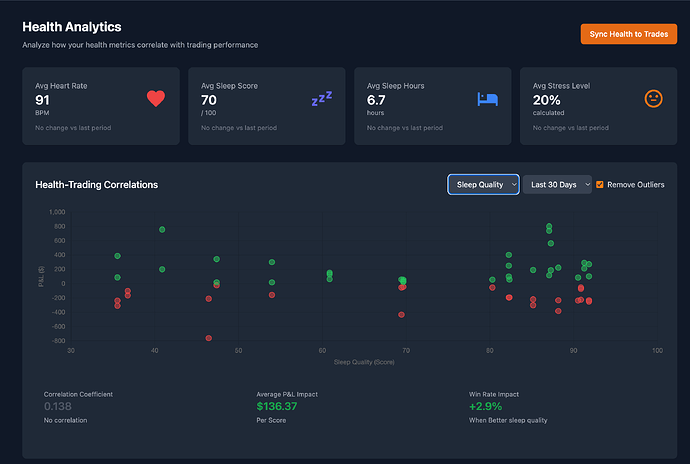Click the red heart rate icon

155,98
